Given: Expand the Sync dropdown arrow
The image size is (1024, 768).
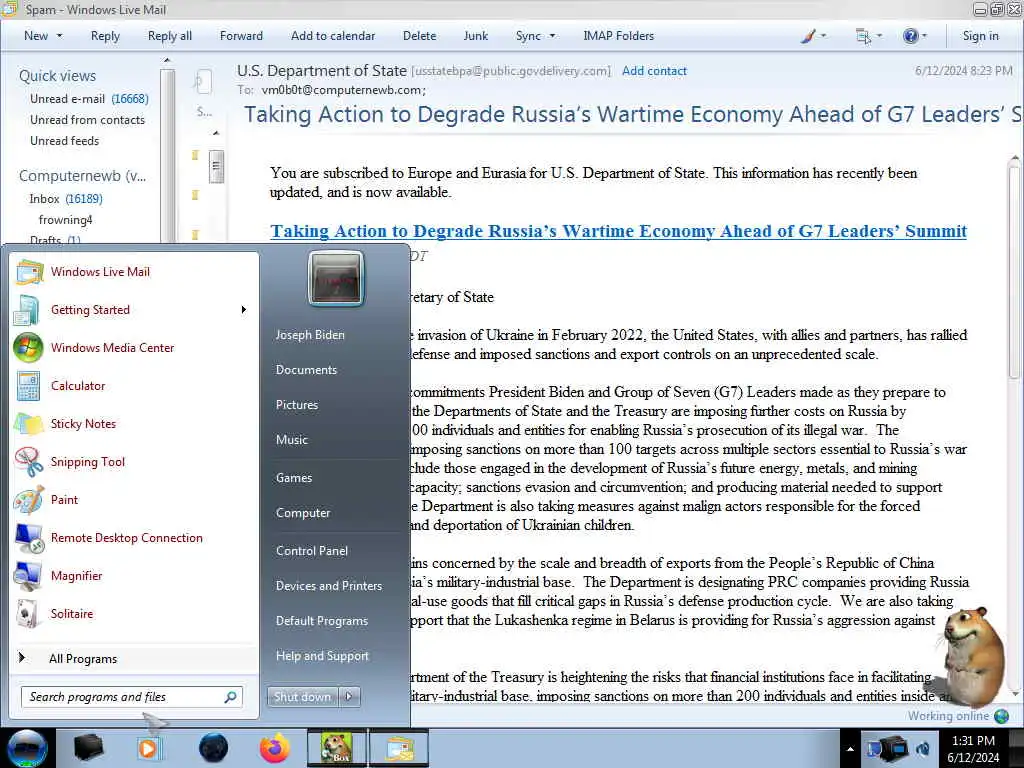Looking at the screenshot, I should (552, 36).
